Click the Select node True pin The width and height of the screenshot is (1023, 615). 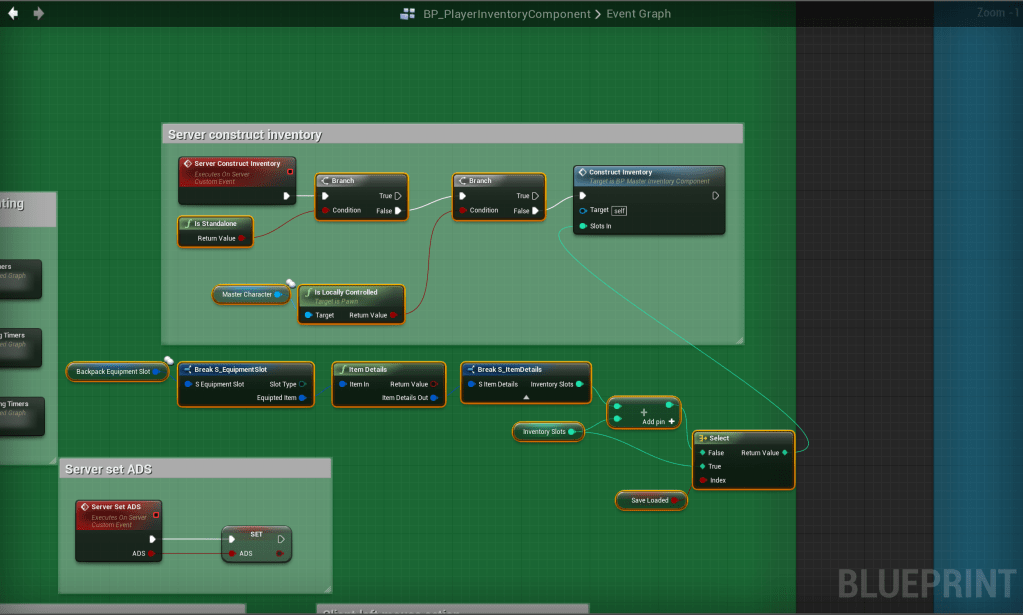703,466
